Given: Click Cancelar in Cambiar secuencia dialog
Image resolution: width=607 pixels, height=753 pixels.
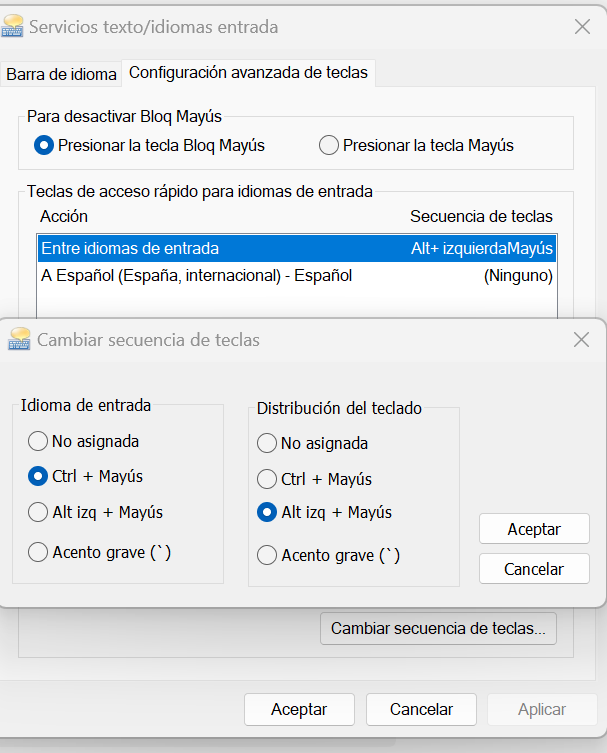Looking at the screenshot, I should [x=534, y=569].
